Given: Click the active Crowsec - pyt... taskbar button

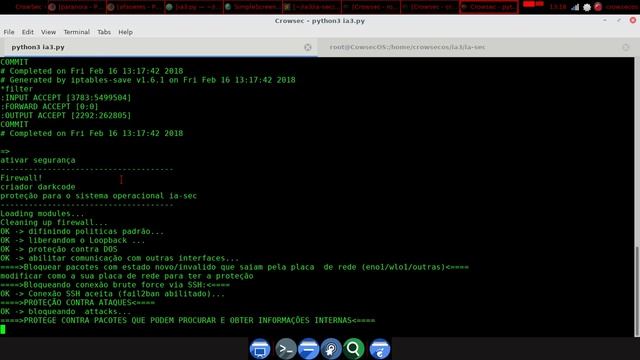Looking at the screenshot, I should 489,7.
